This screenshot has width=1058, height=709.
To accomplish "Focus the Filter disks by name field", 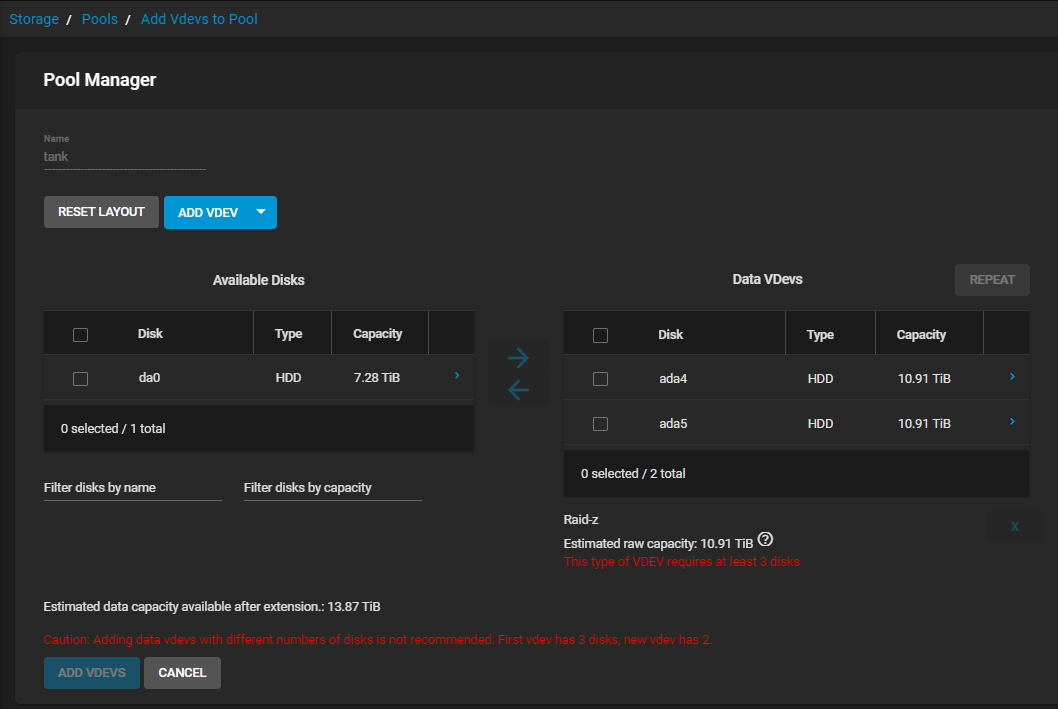I will point(132,488).
